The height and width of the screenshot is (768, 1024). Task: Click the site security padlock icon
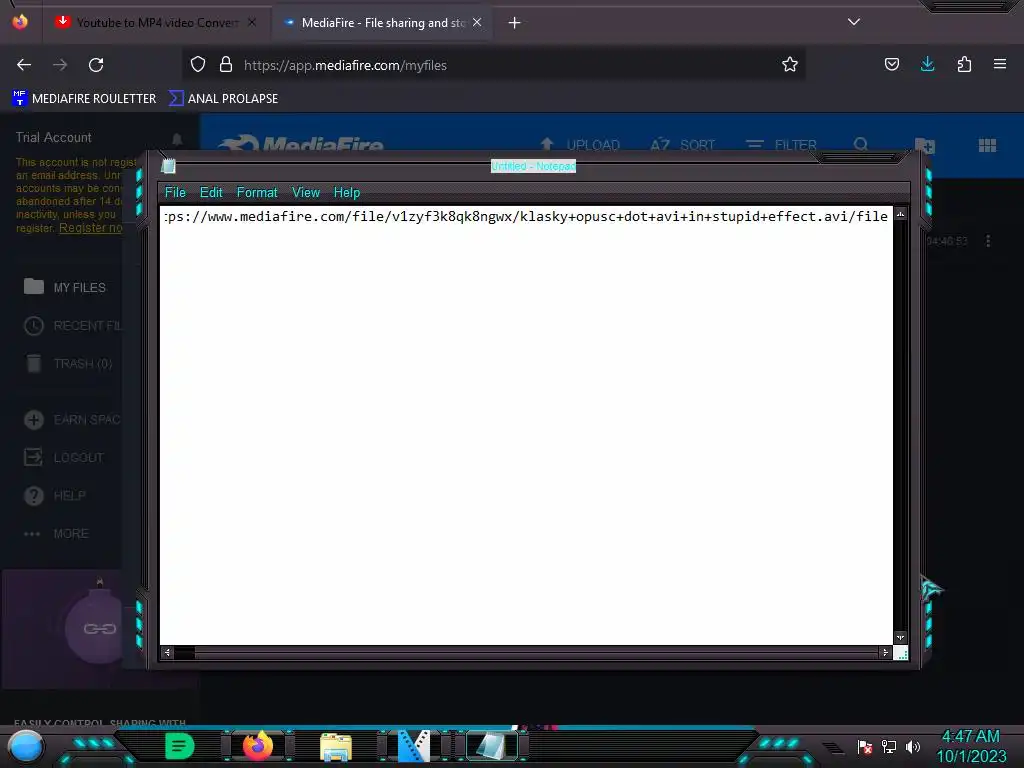click(x=226, y=65)
